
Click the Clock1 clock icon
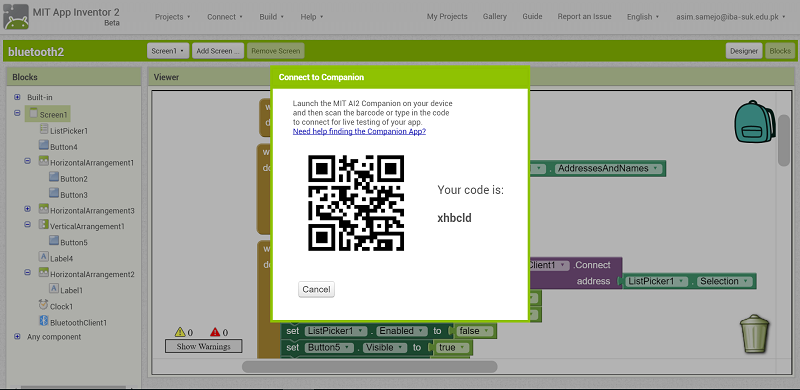tap(44, 305)
